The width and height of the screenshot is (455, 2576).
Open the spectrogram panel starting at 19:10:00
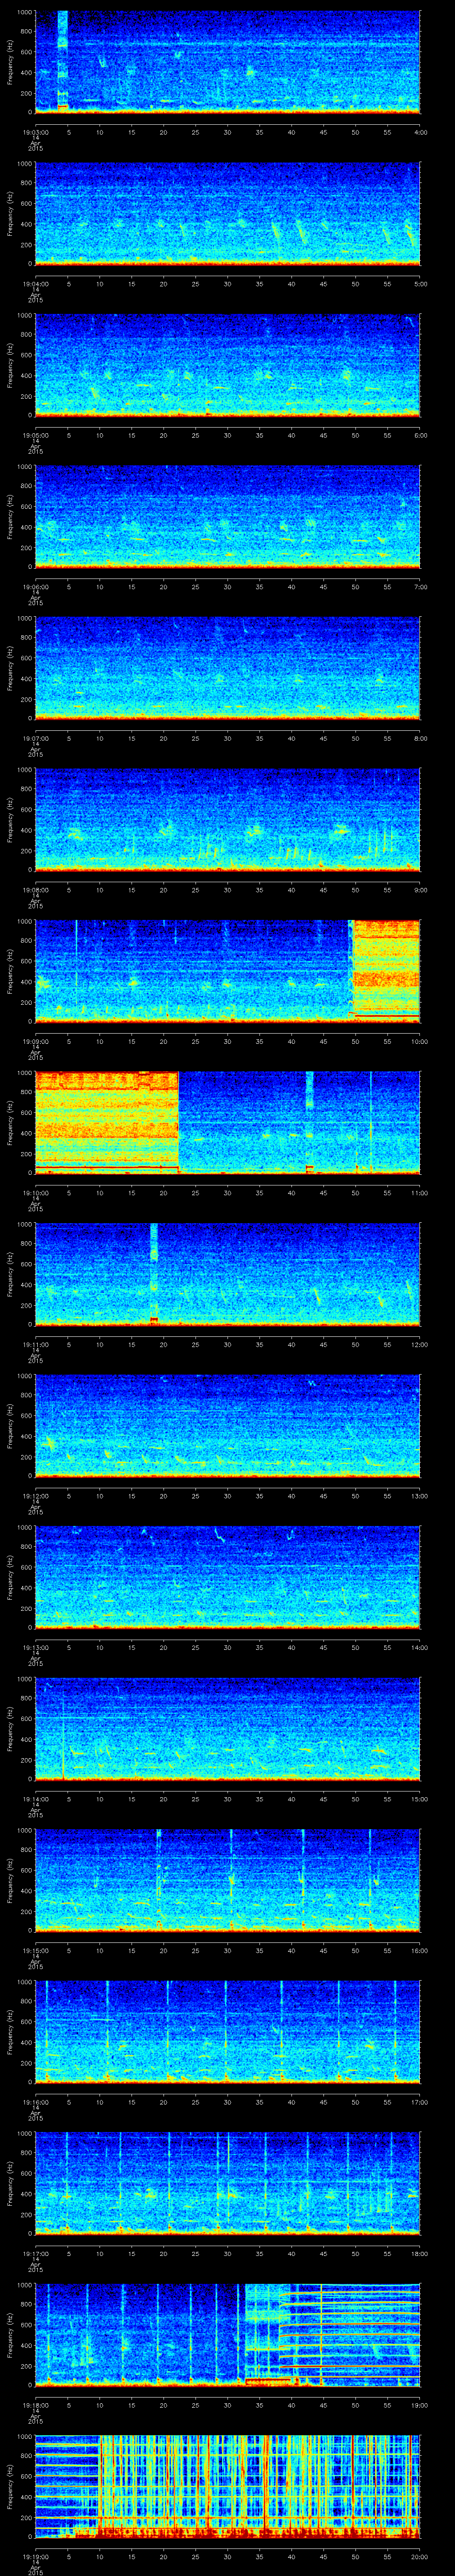coord(228,1123)
